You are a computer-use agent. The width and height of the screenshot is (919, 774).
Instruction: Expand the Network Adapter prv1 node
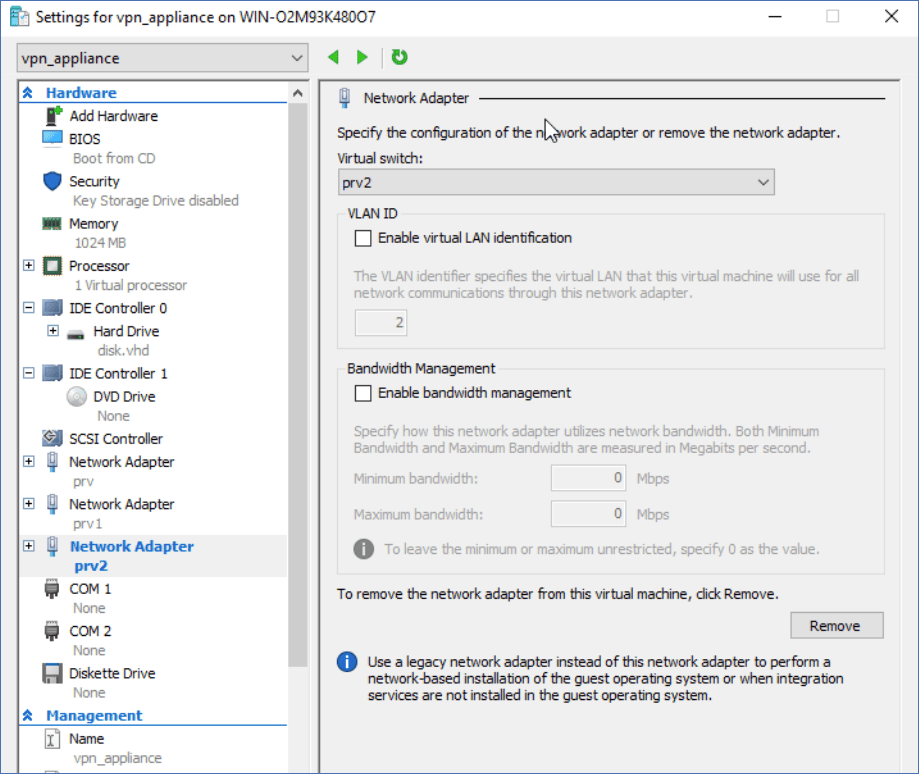(28, 504)
